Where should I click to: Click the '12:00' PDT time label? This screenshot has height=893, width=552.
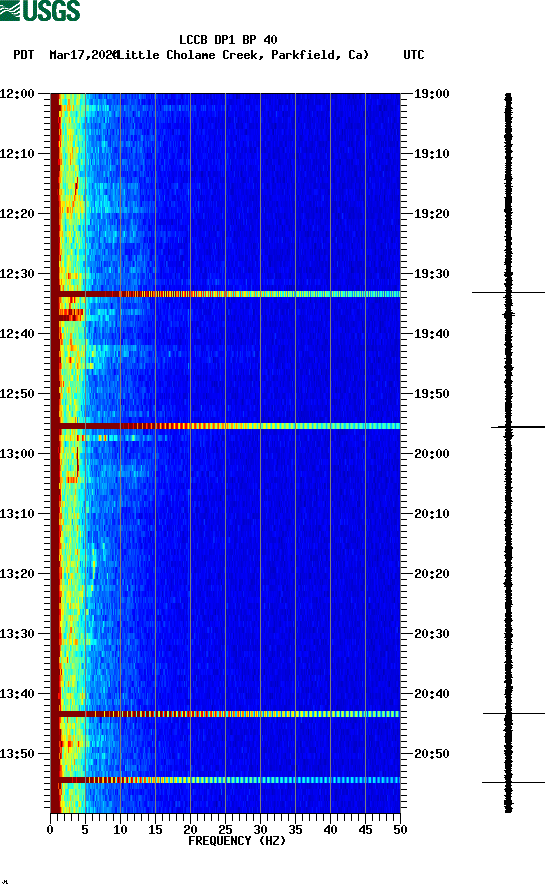pyautogui.click(x=17, y=93)
